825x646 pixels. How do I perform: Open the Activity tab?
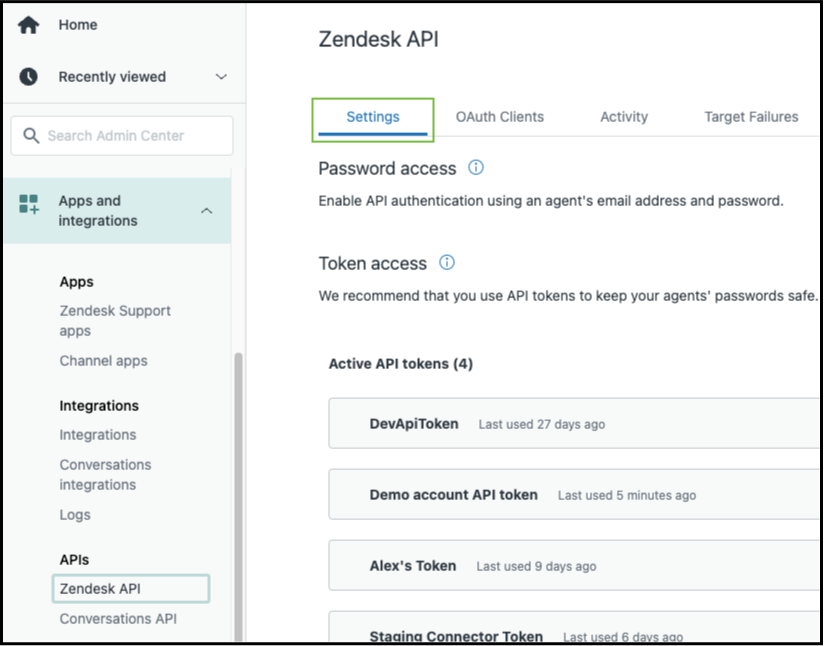coord(624,117)
